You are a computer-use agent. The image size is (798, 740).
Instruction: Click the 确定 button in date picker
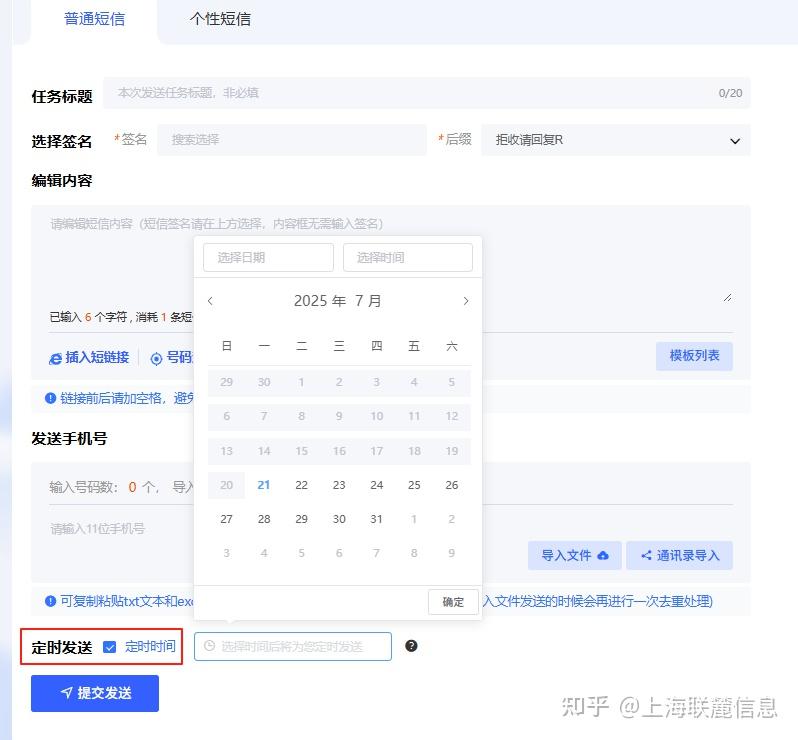tap(453, 602)
